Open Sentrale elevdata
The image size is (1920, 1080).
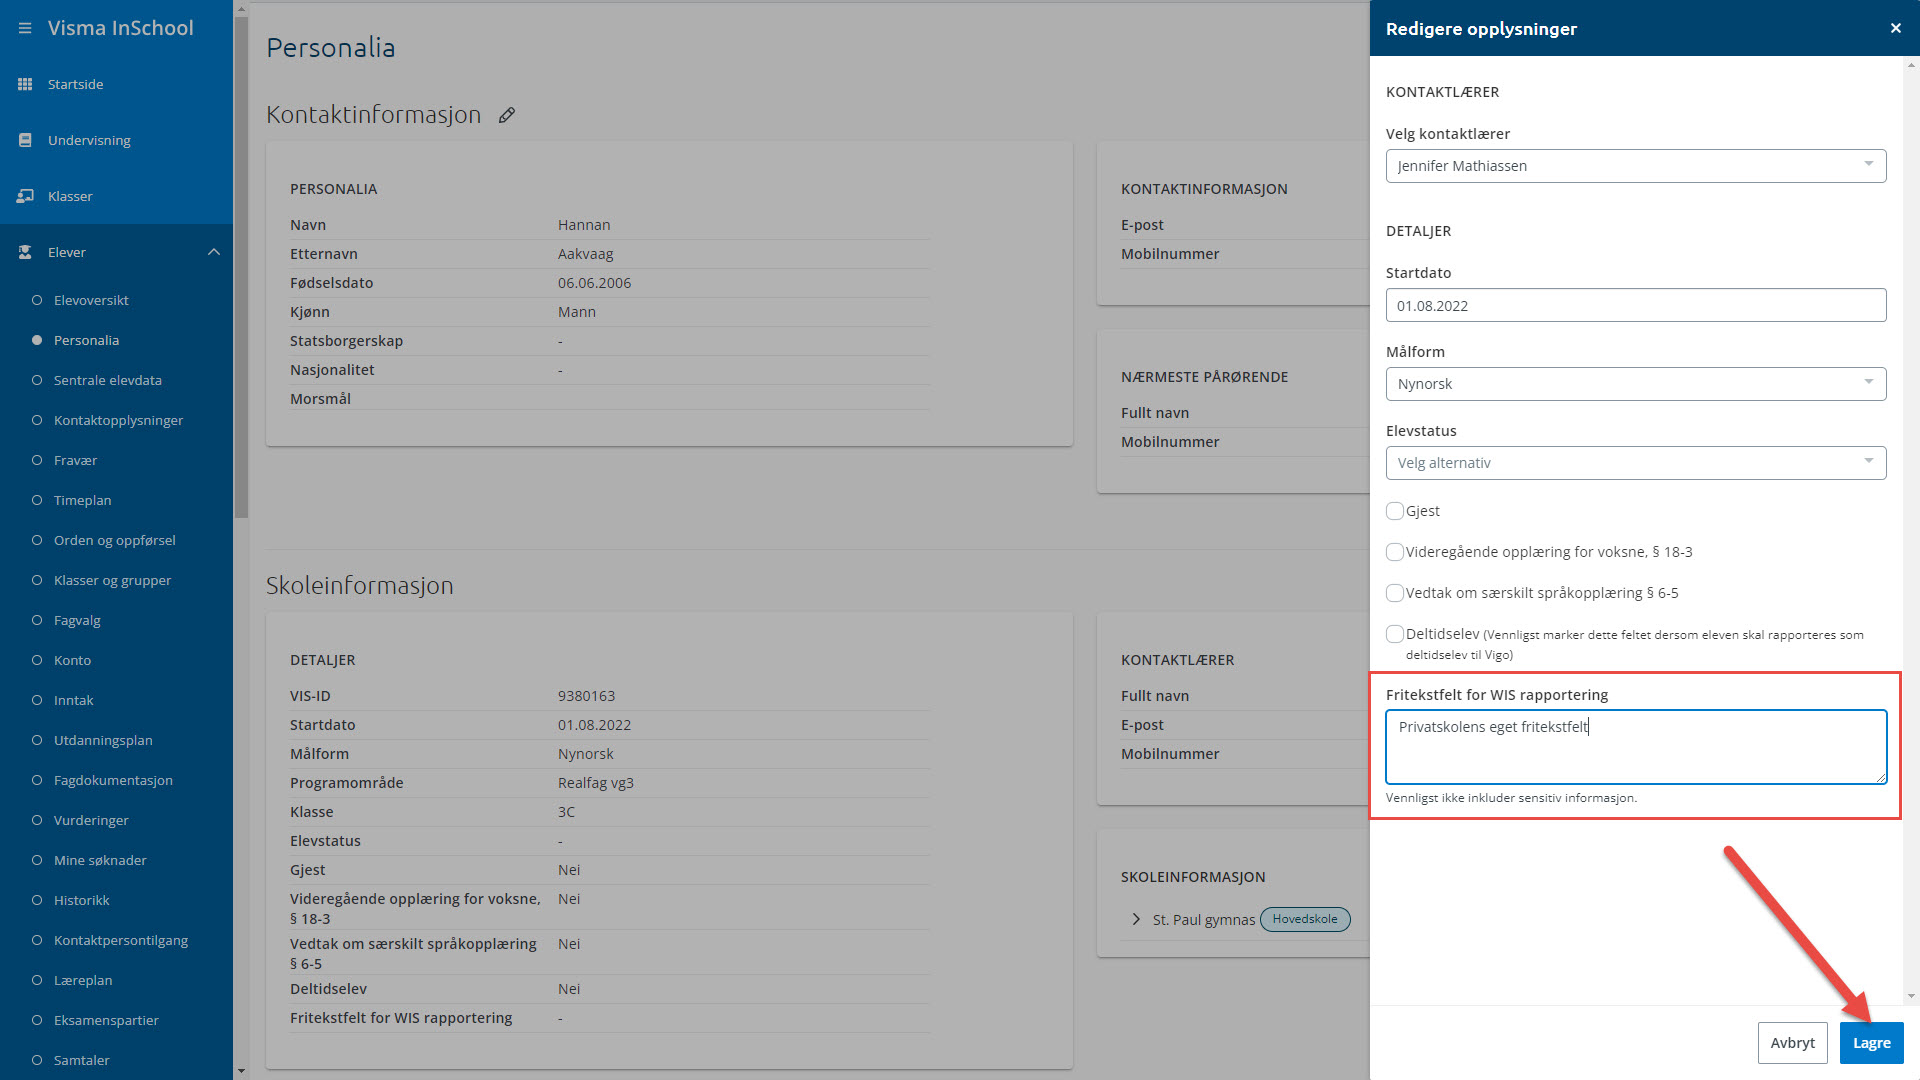(x=107, y=380)
